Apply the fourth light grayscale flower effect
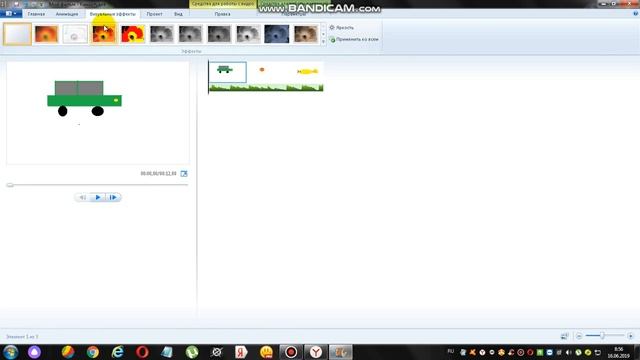The height and width of the screenshot is (360, 640). click(248, 34)
